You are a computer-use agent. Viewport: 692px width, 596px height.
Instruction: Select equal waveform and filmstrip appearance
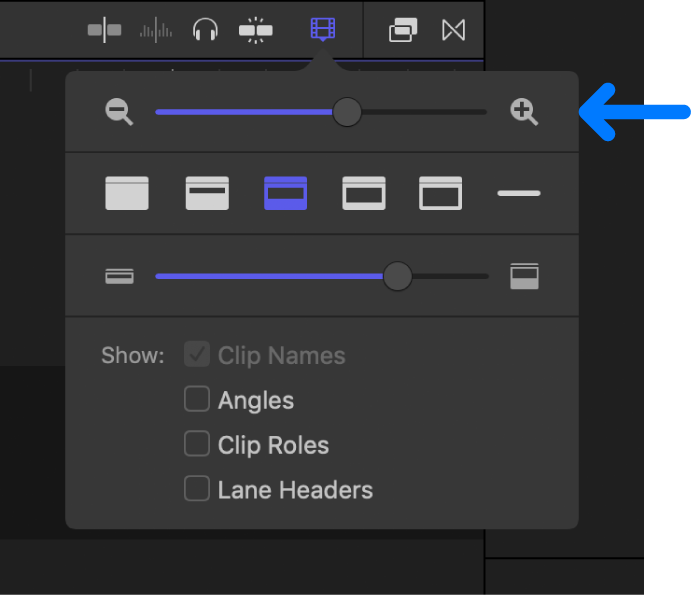[285, 193]
